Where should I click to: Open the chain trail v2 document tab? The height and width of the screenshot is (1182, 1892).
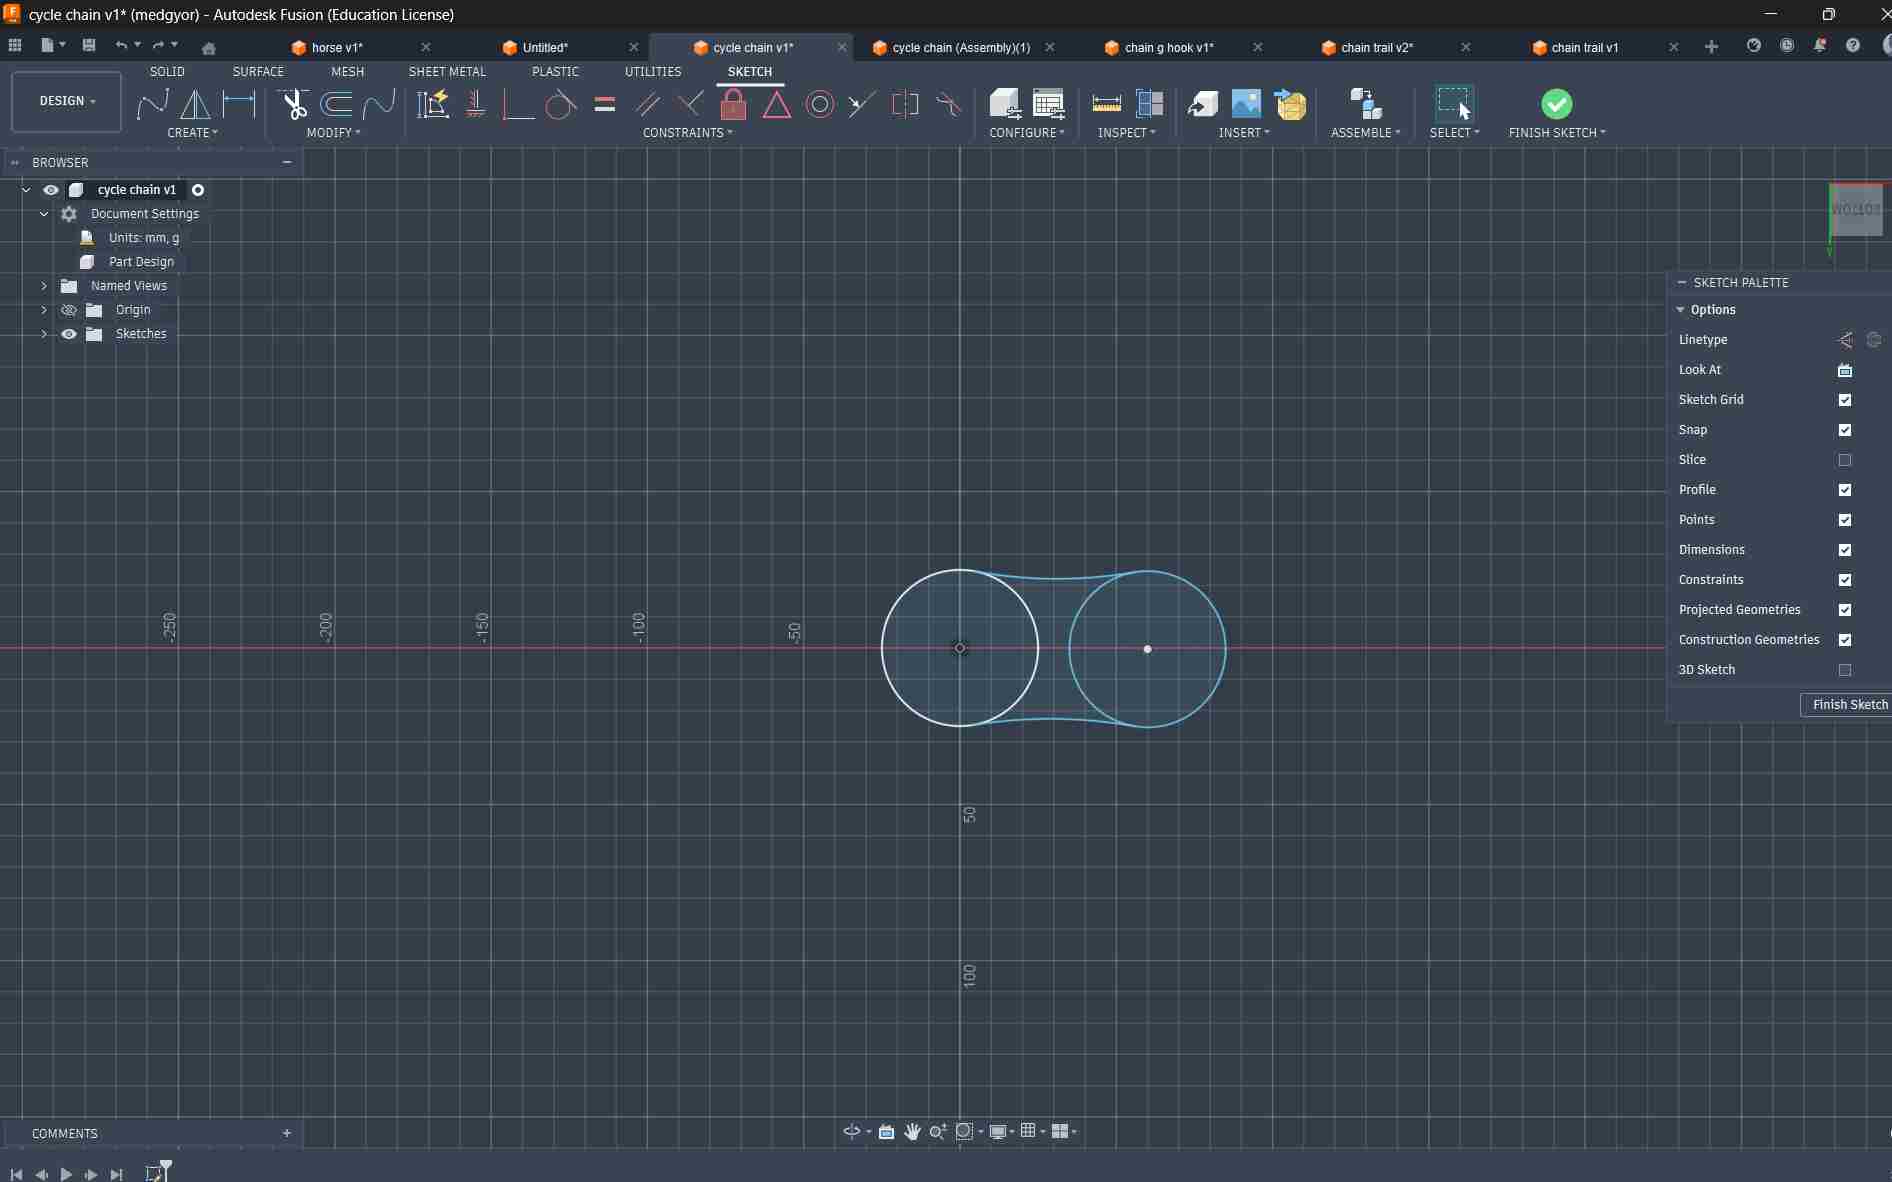click(x=1377, y=47)
